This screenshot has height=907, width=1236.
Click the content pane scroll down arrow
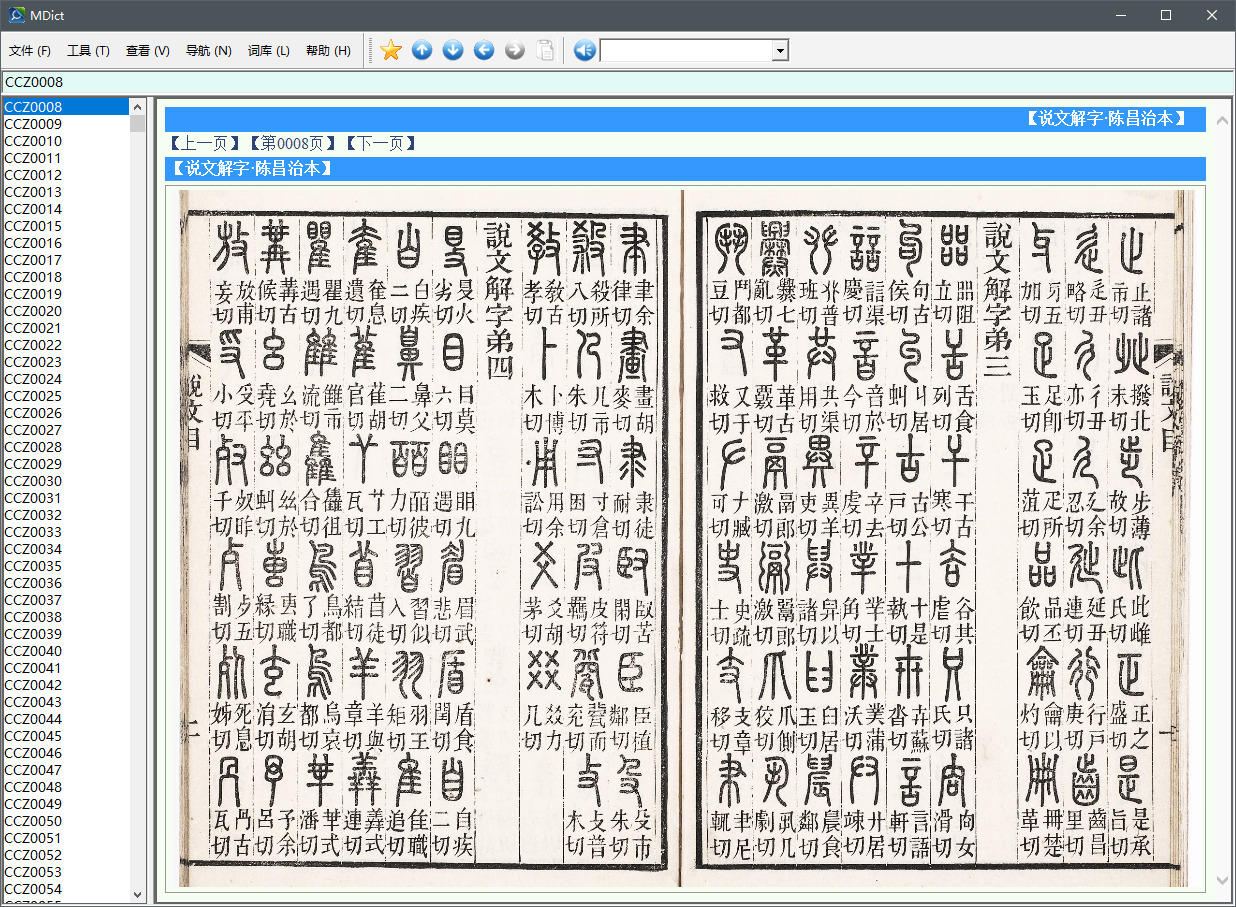(1222, 880)
